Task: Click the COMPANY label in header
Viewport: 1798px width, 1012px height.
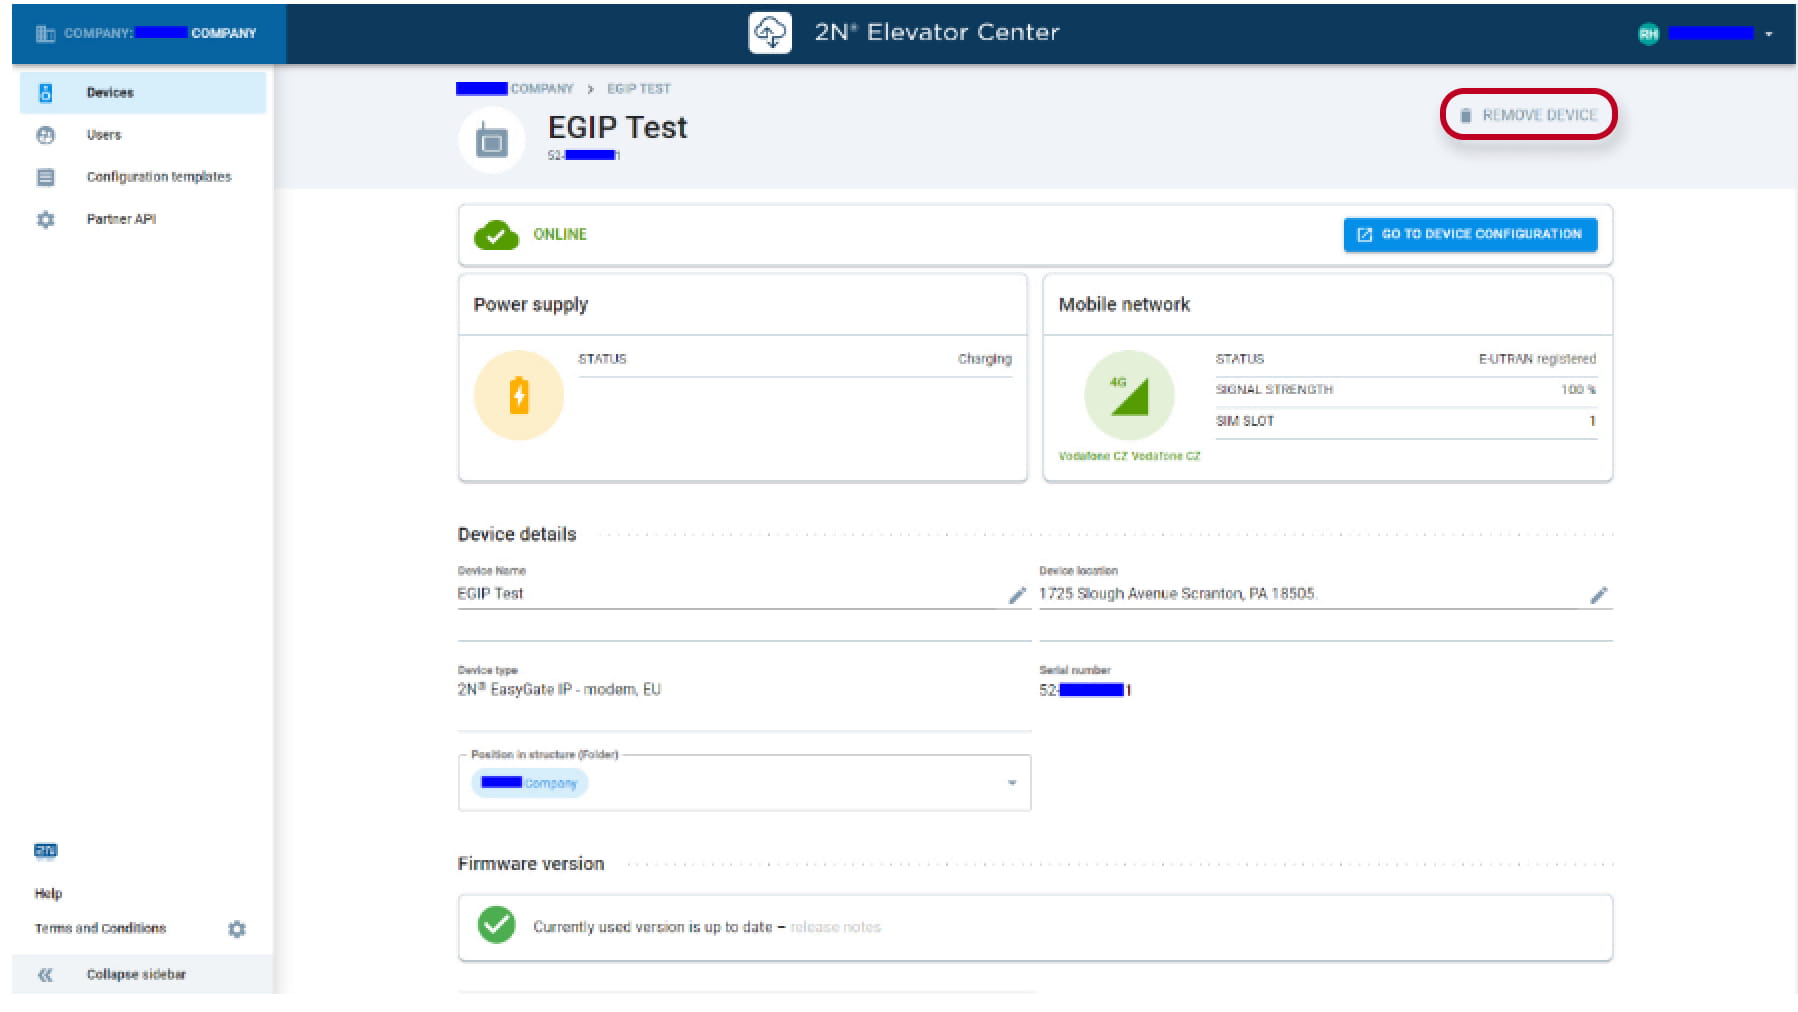Action: coord(160,33)
